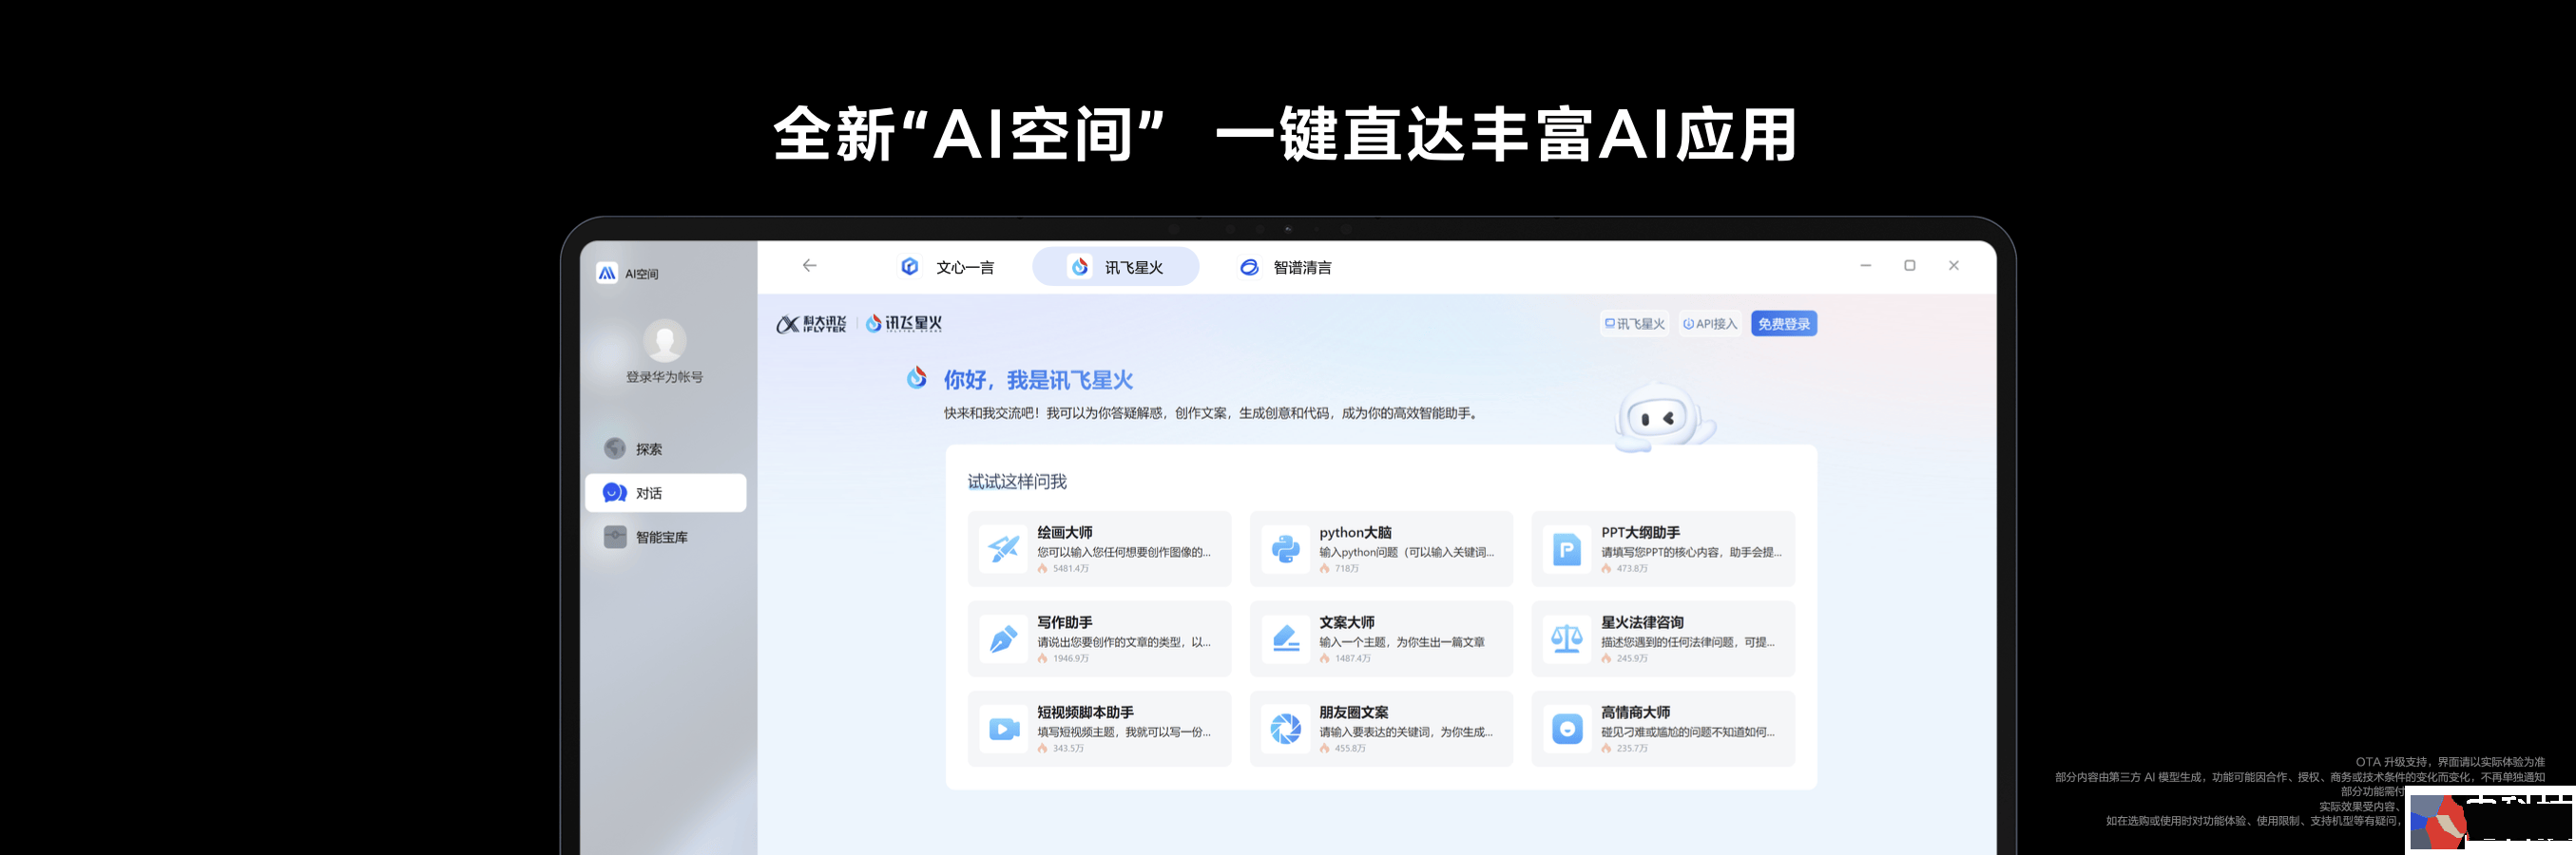Viewport: 2576px width, 855px height.
Task: Click the 文案大师 edit icon
Action: tap(1285, 639)
